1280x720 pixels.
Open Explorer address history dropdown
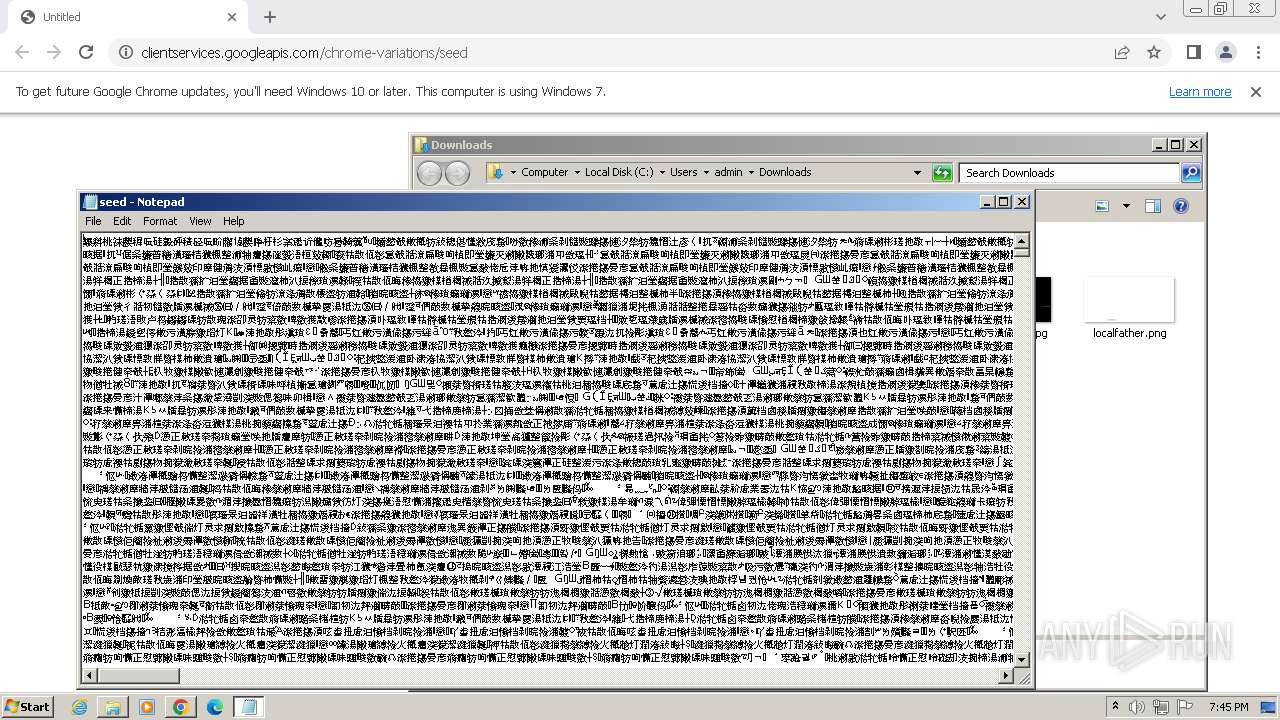point(917,172)
